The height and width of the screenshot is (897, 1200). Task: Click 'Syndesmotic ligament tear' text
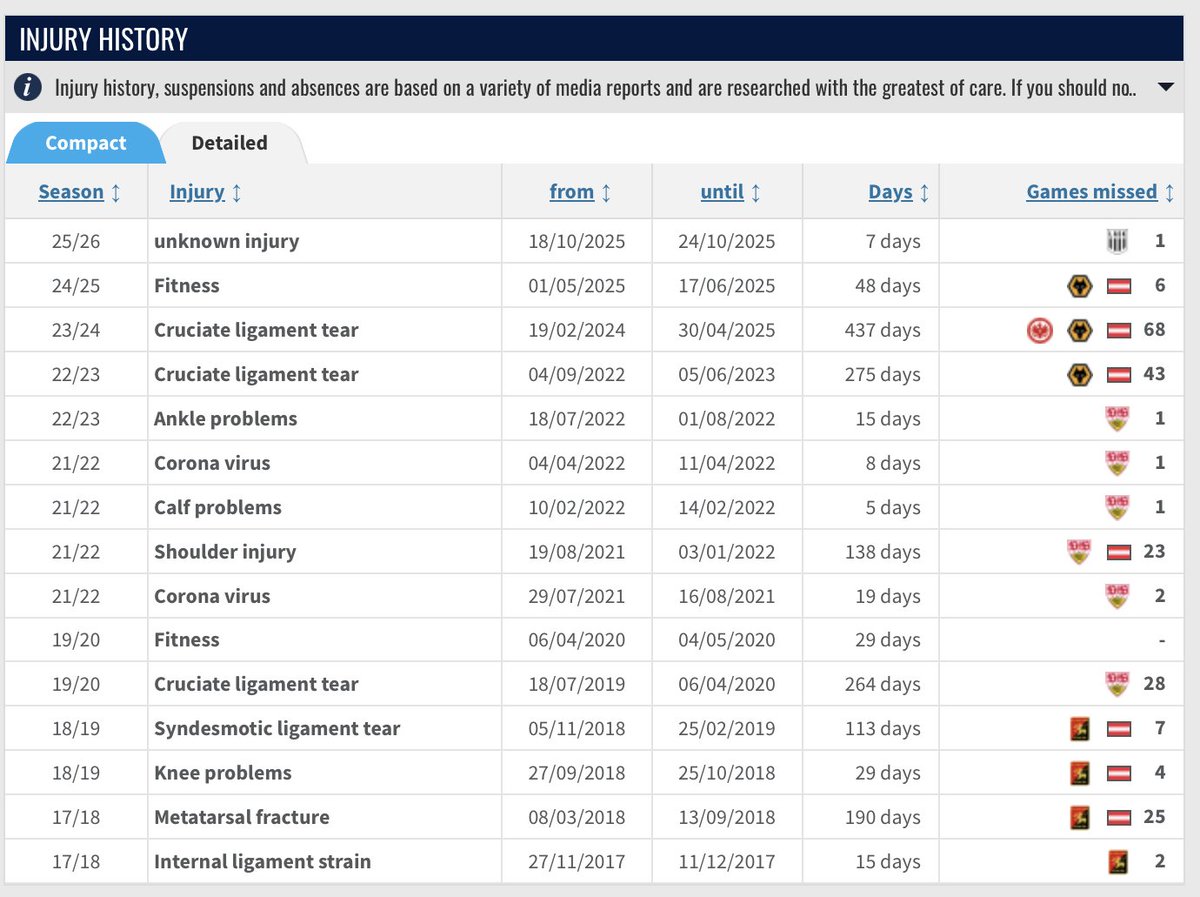277,728
